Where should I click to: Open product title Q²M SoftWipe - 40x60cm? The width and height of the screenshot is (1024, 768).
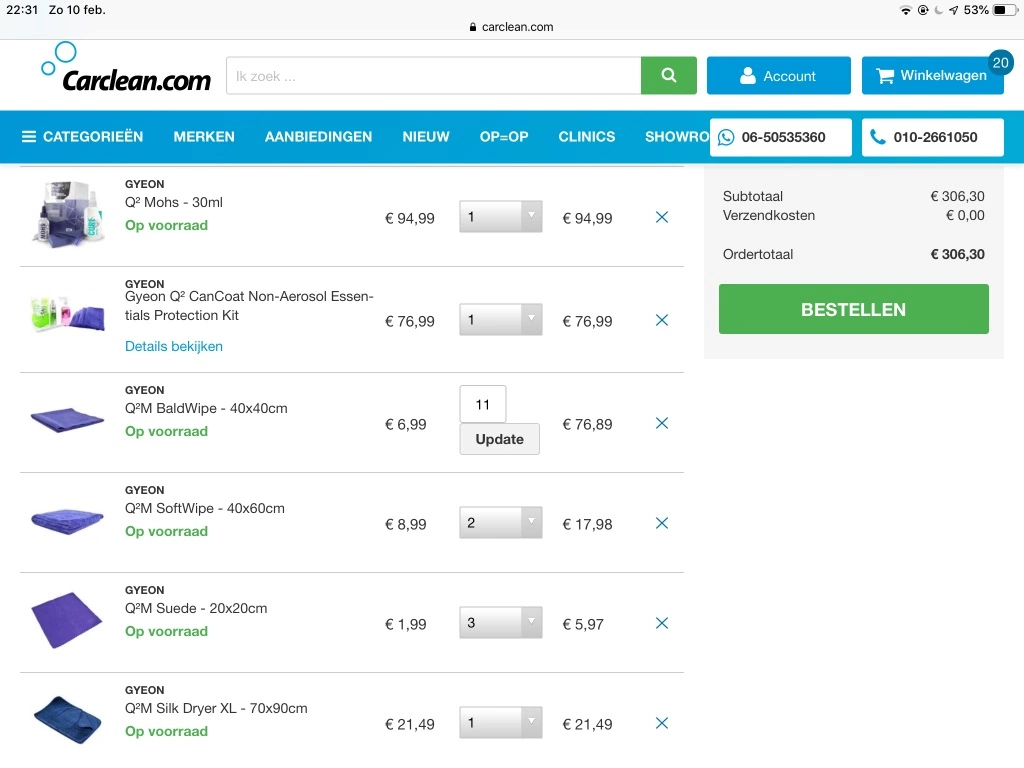click(x=205, y=508)
